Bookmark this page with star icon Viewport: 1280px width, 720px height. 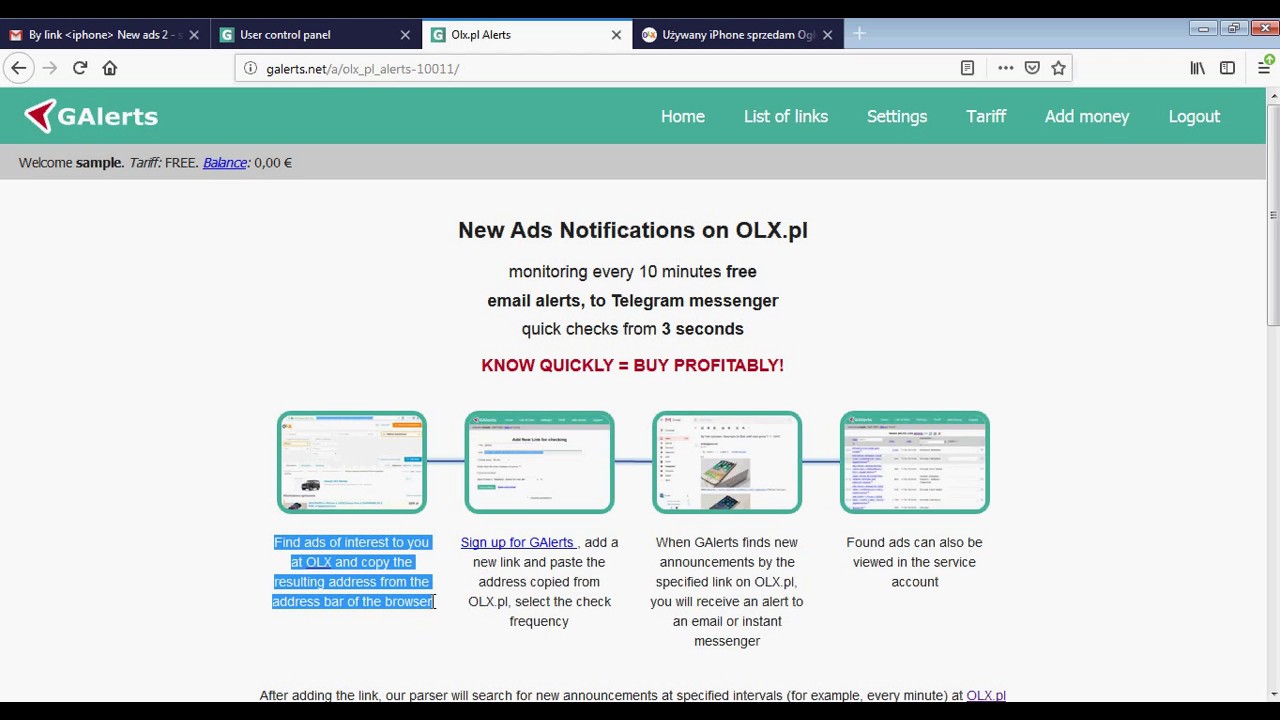click(1058, 68)
